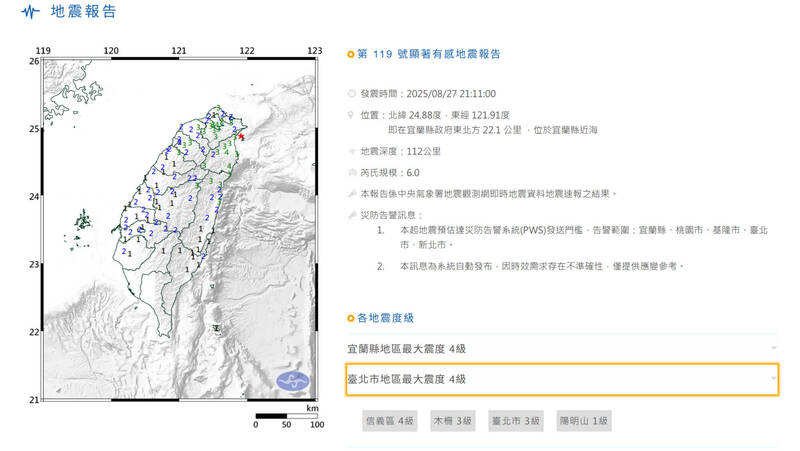Image resolution: width=800 pixels, height=451 pixels.
Task: Click the magnitude icon beside 芮氏規模
Action: 351,174
